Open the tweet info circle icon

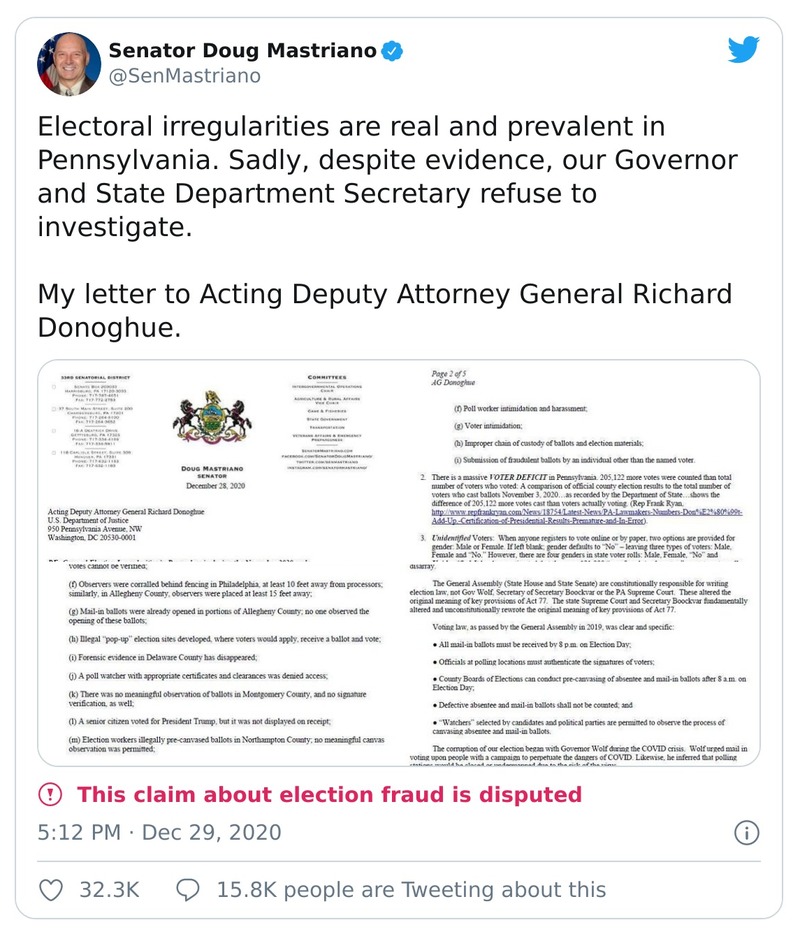(746, 832)
